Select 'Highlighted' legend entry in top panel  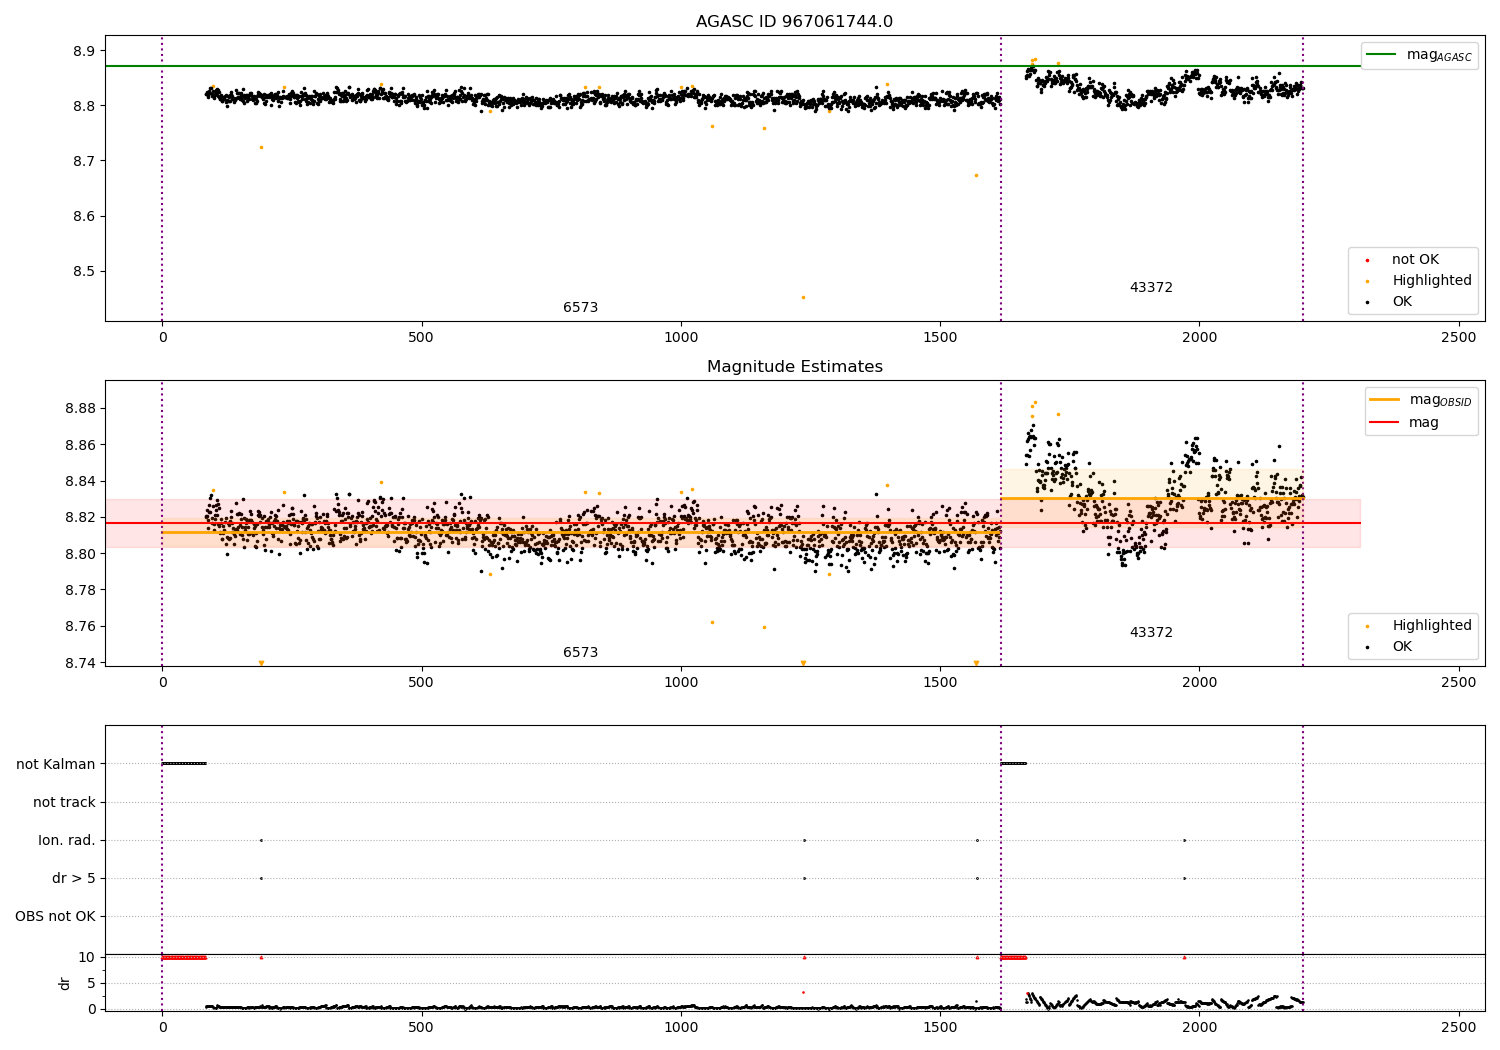click(x=1432, y=281)
